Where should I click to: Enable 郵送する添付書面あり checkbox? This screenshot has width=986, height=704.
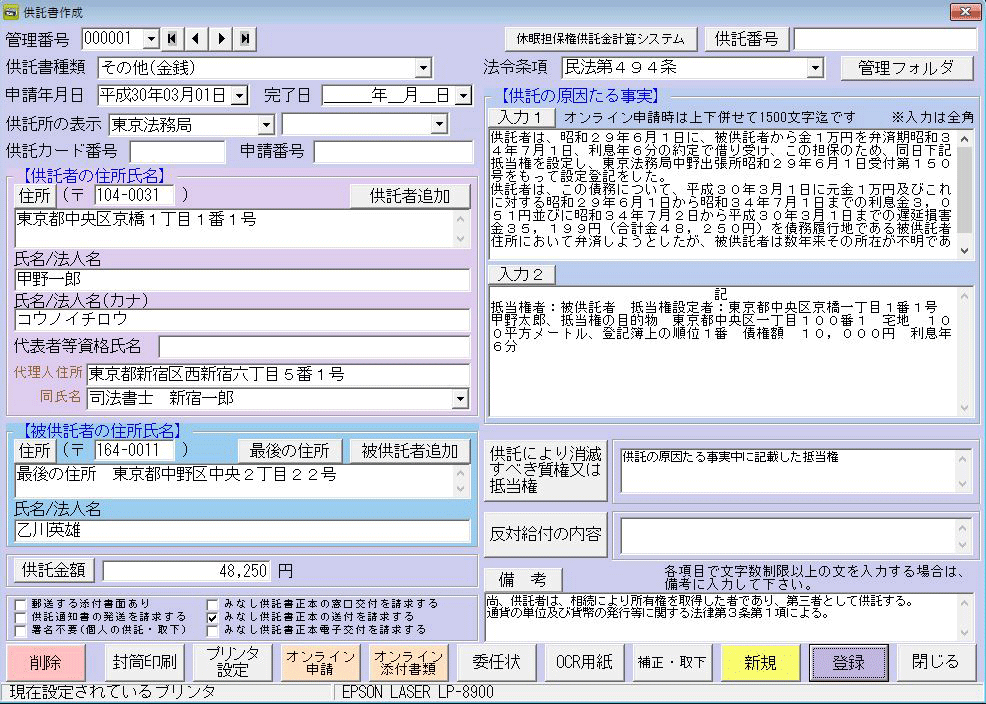click(x=21, y=604)
